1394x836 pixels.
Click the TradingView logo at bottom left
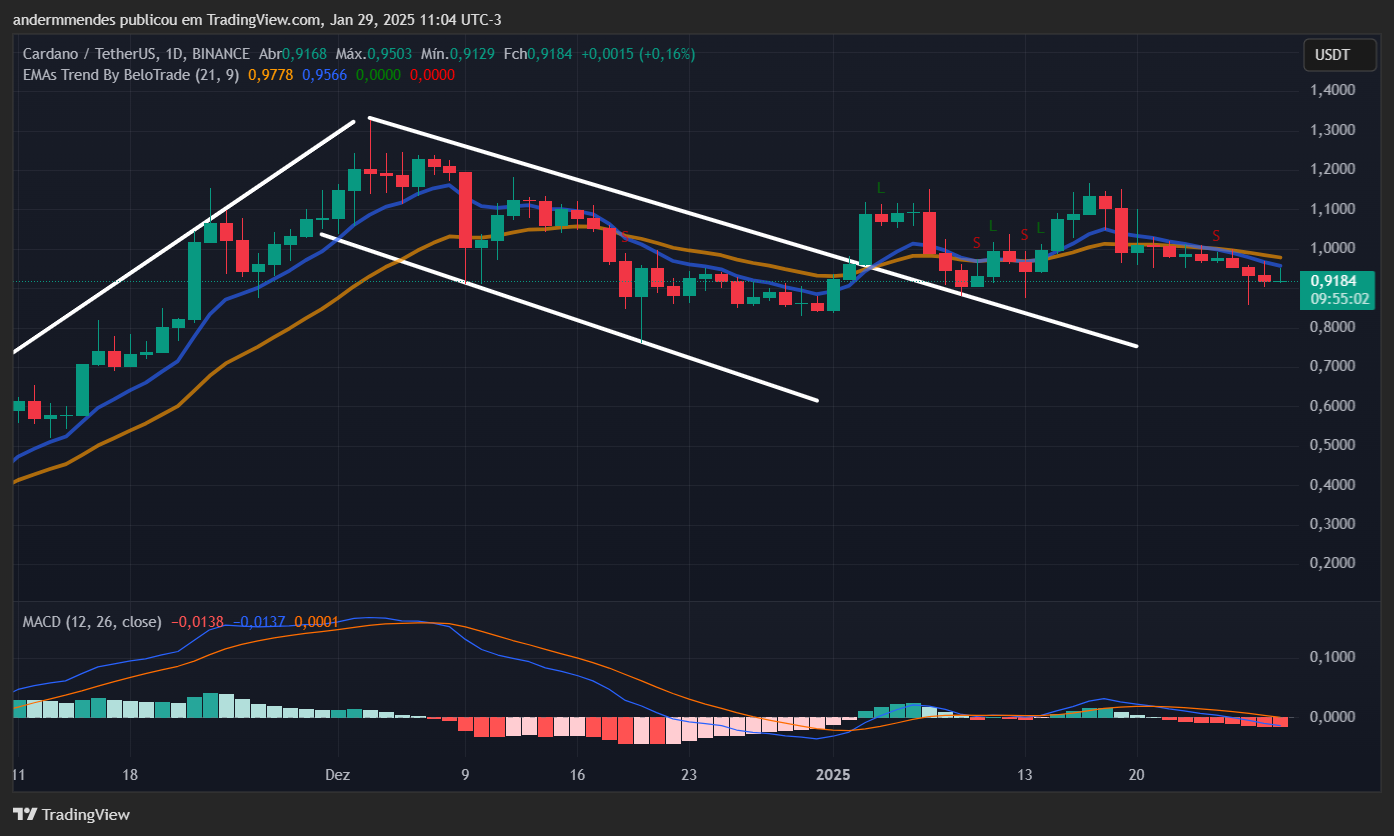[x=71, y=814]
